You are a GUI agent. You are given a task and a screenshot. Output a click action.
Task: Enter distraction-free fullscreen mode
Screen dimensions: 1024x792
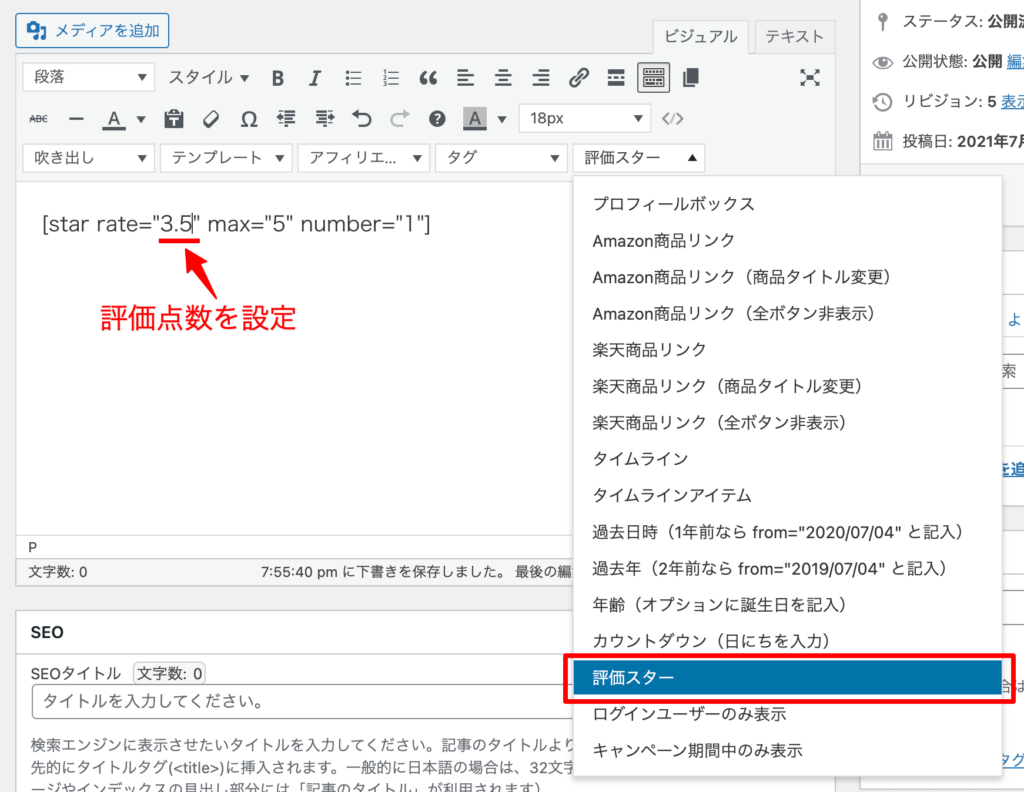click(x=810, y=78)
